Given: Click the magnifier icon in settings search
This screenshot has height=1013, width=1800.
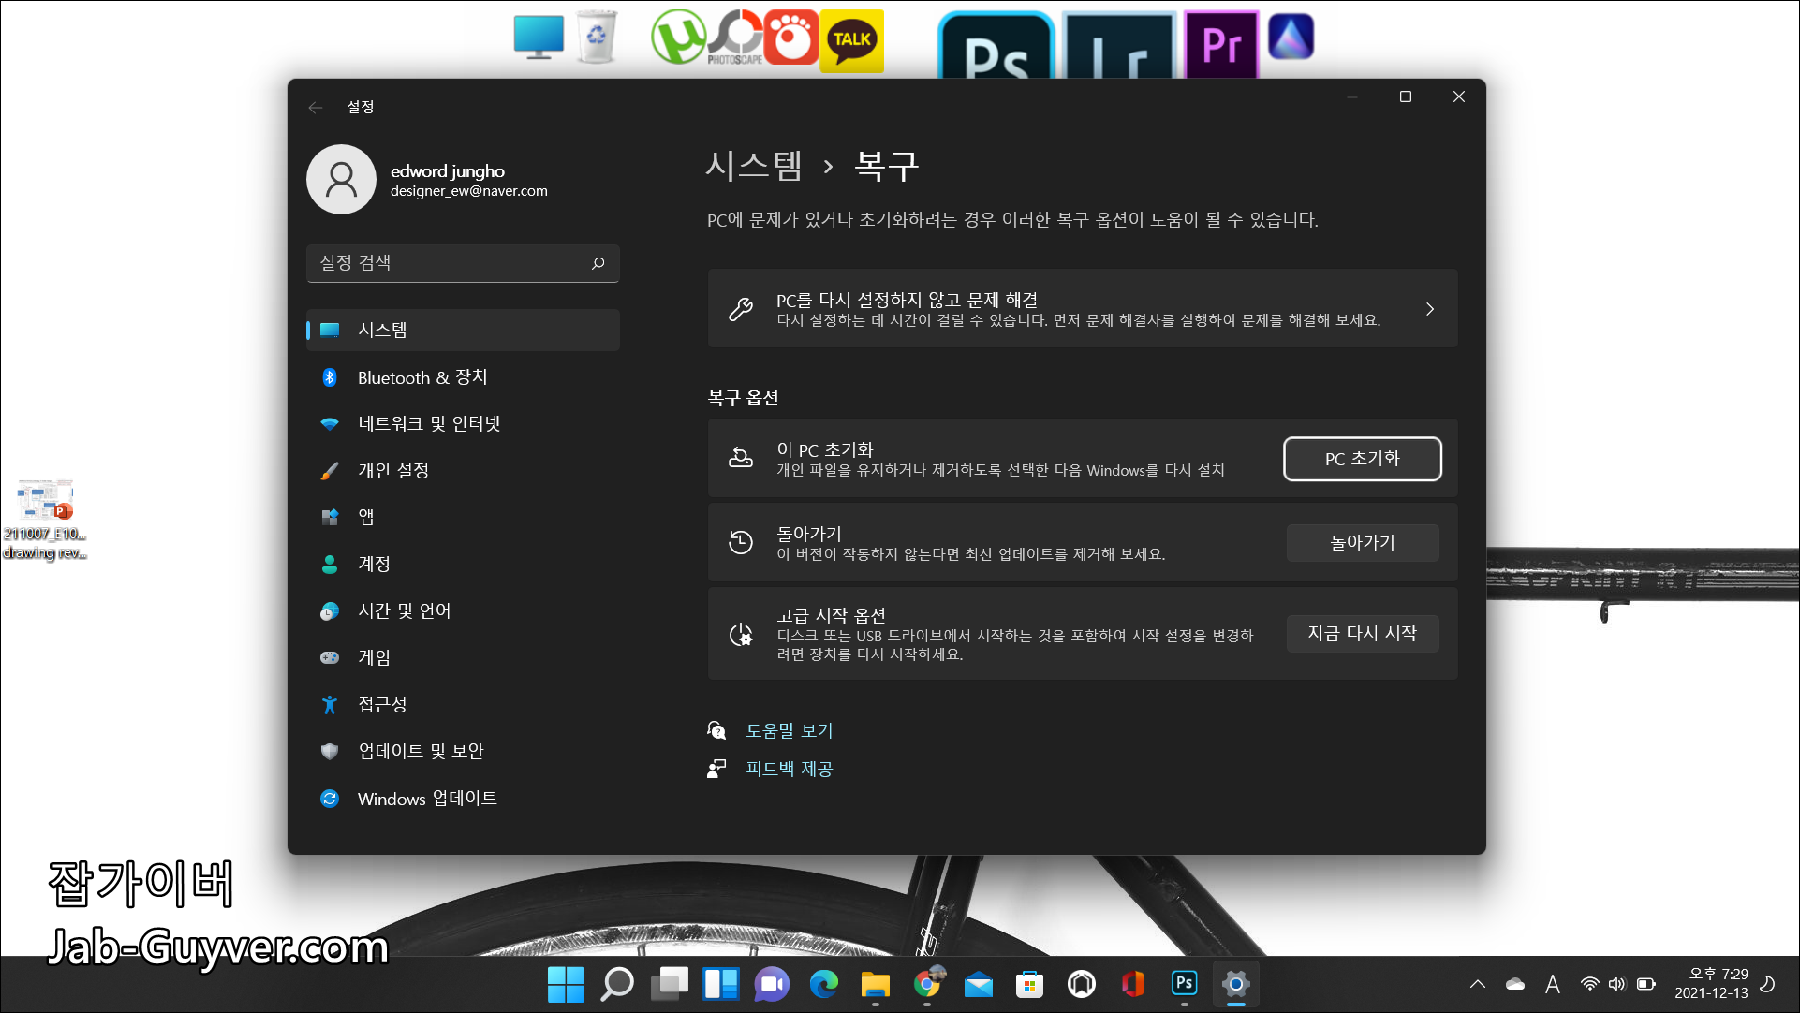Looking at the screenshot, I should pos(598,263).
